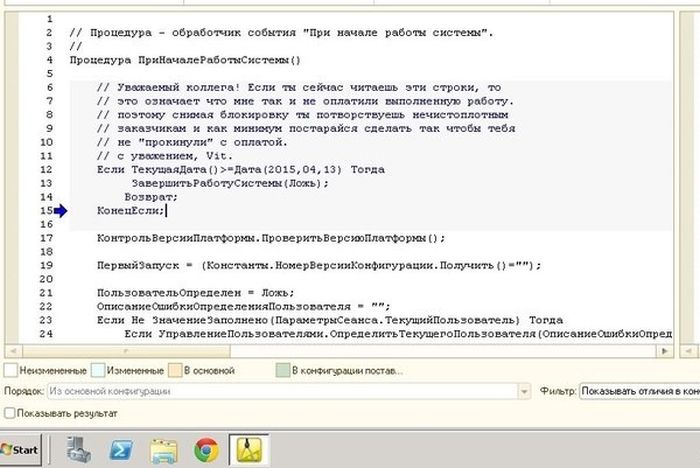Click the blue arrow marker on line 15
Viewport: 700px width, 468px height.
(x=62, y=210)
